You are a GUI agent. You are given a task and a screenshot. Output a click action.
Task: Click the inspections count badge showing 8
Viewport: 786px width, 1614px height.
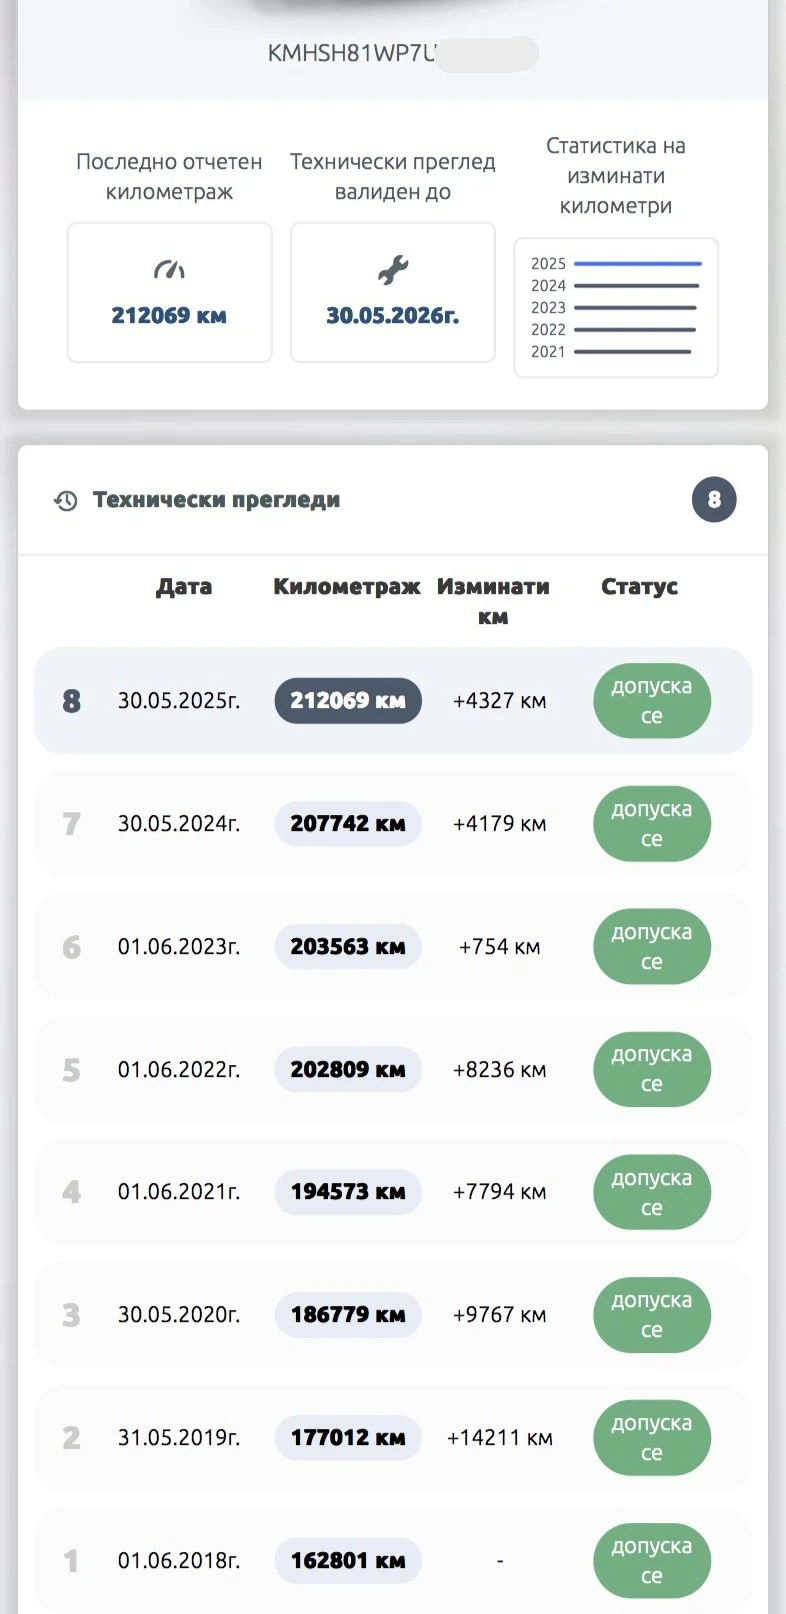click(x=714, y=500)
